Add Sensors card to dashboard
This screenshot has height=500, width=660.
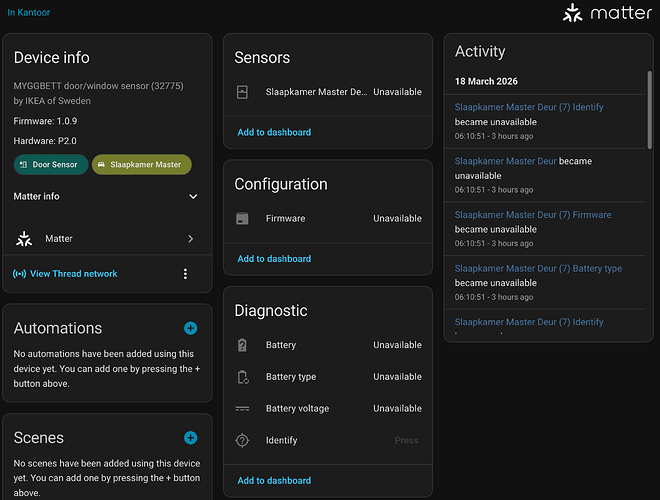tap(274, 132)
